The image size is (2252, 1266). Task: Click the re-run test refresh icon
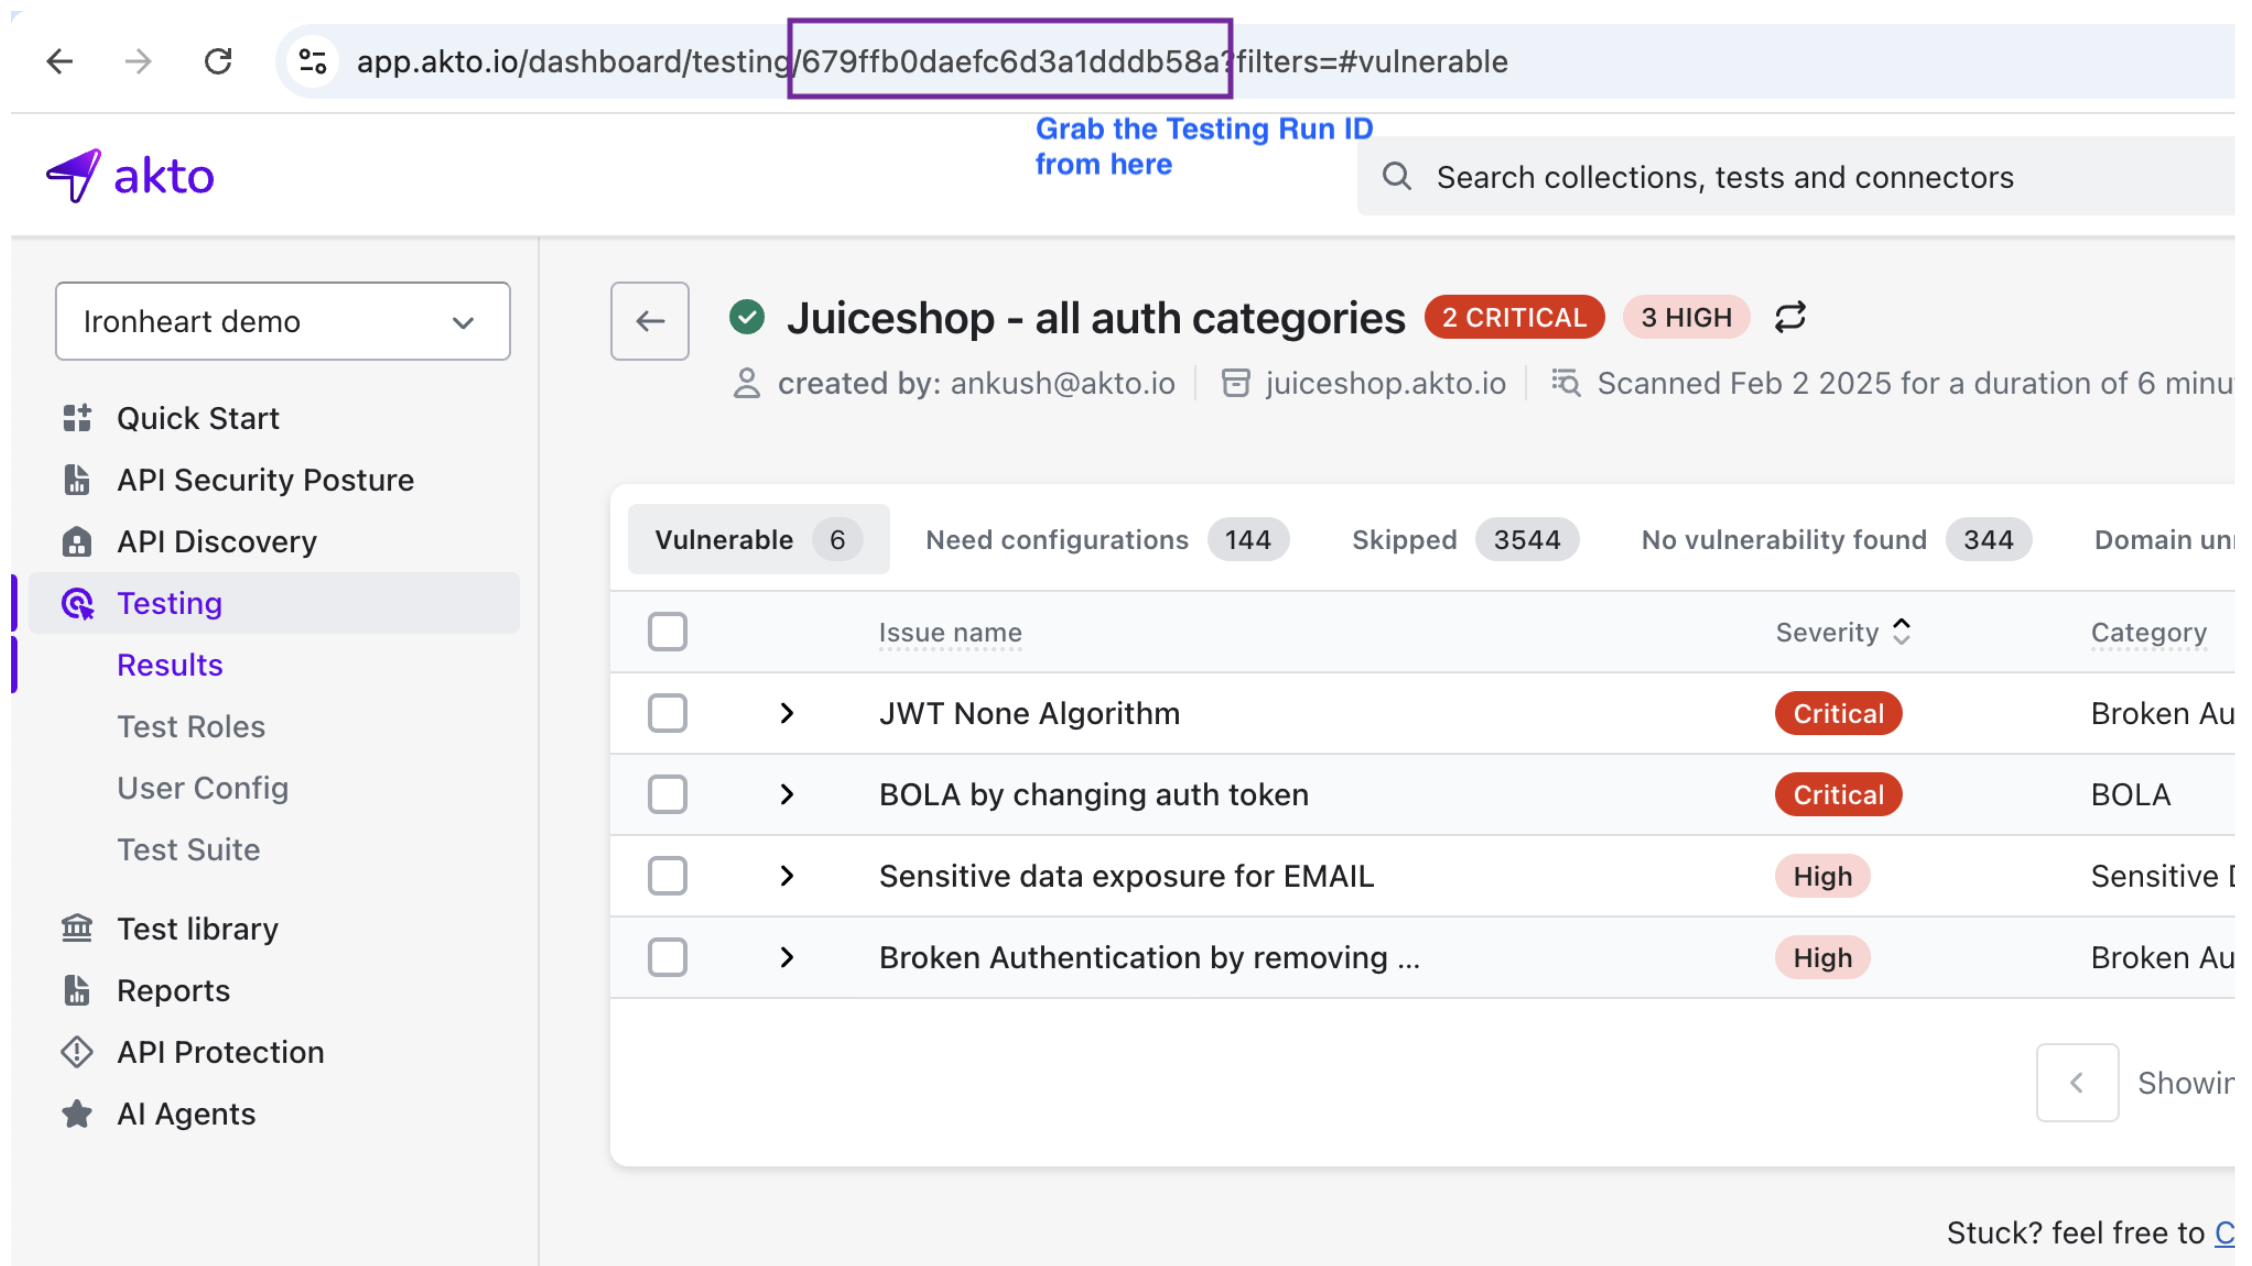tap(1790, 318)
